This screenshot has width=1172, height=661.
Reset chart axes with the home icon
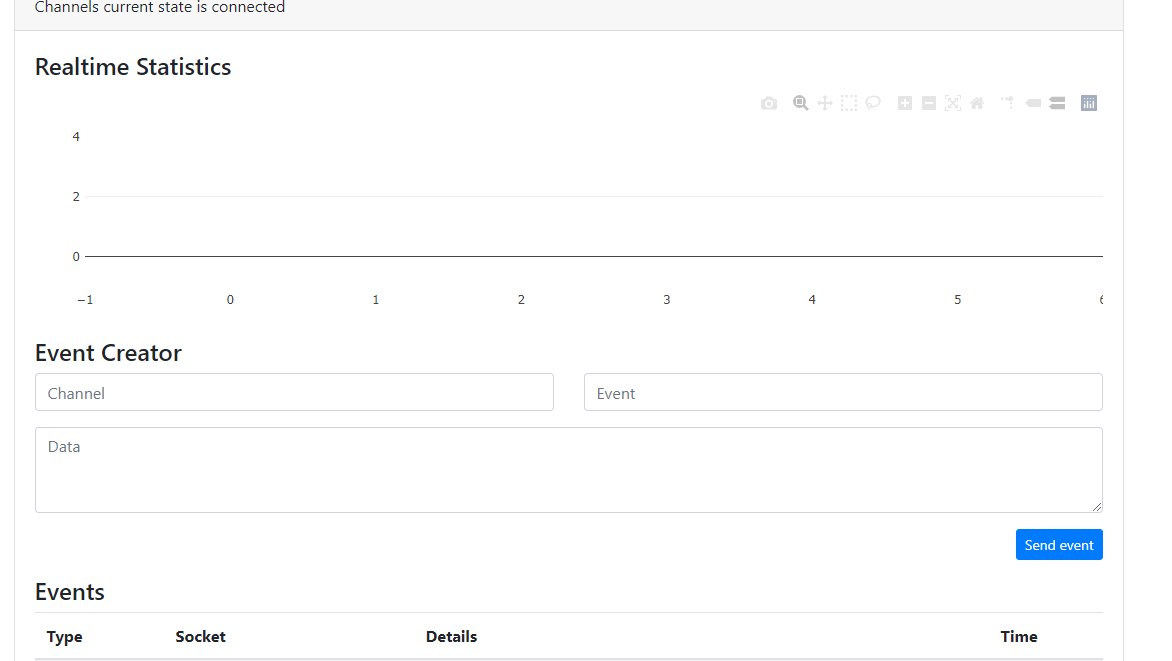click(977, 103)
